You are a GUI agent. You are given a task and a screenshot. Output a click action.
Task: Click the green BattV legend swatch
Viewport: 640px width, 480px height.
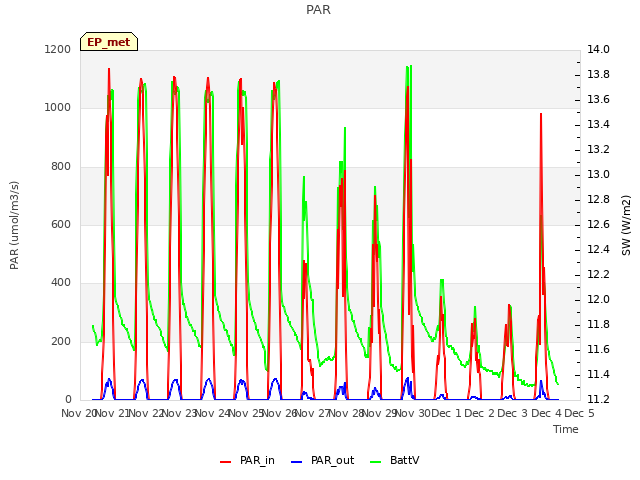[376, 462]
